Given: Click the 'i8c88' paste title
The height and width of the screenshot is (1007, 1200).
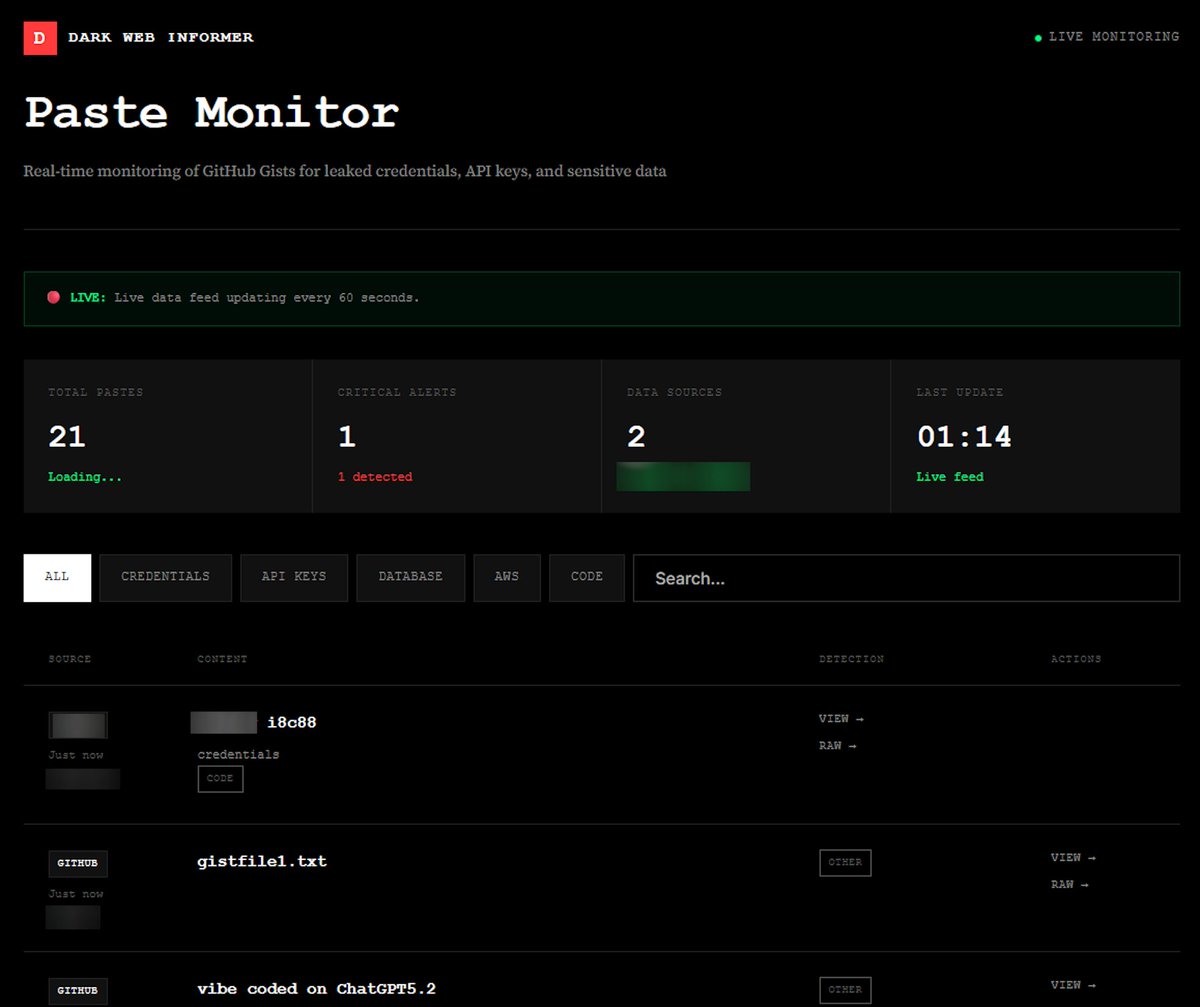Looking at the screenshot, I should (292, 722).
